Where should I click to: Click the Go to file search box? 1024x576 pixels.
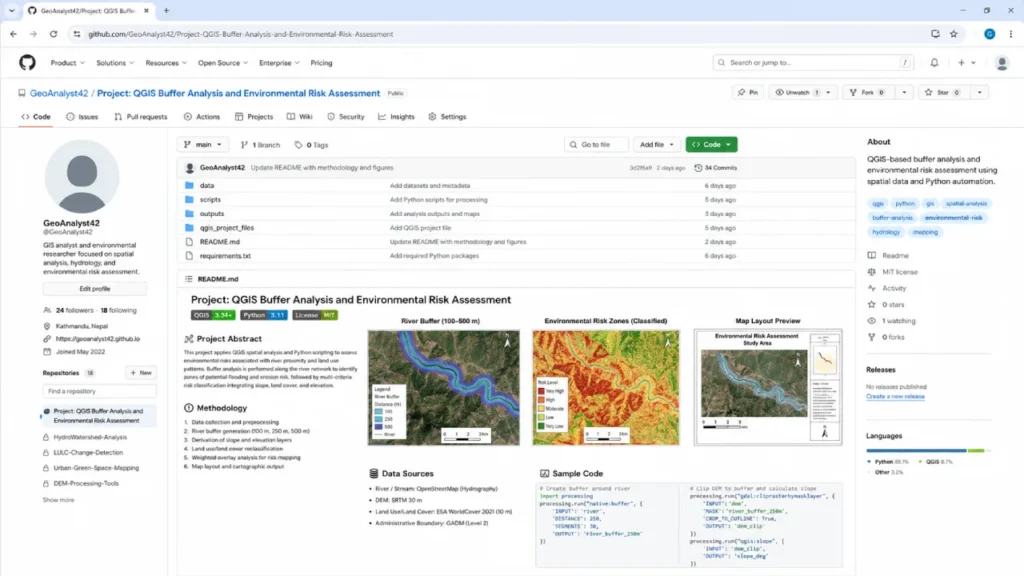pos(596,145)
